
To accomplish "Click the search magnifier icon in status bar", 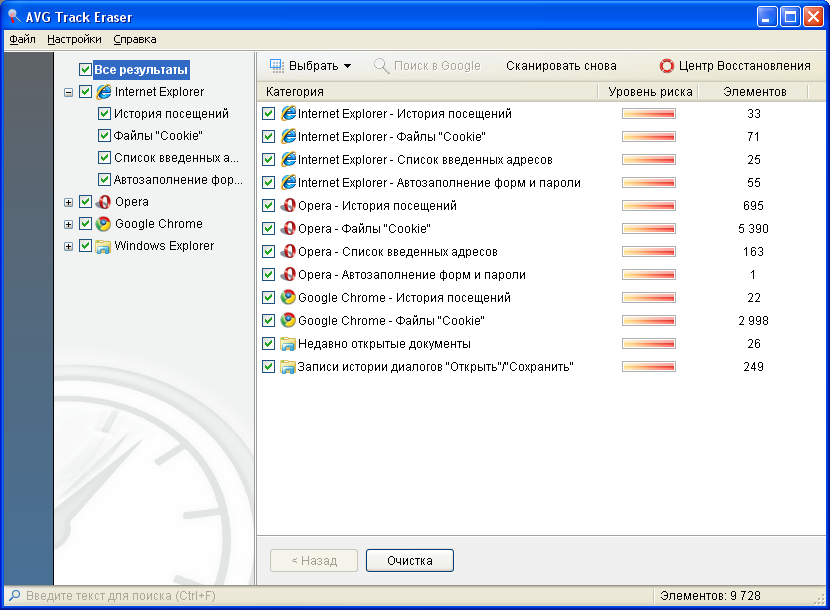I will click(15, 596).
